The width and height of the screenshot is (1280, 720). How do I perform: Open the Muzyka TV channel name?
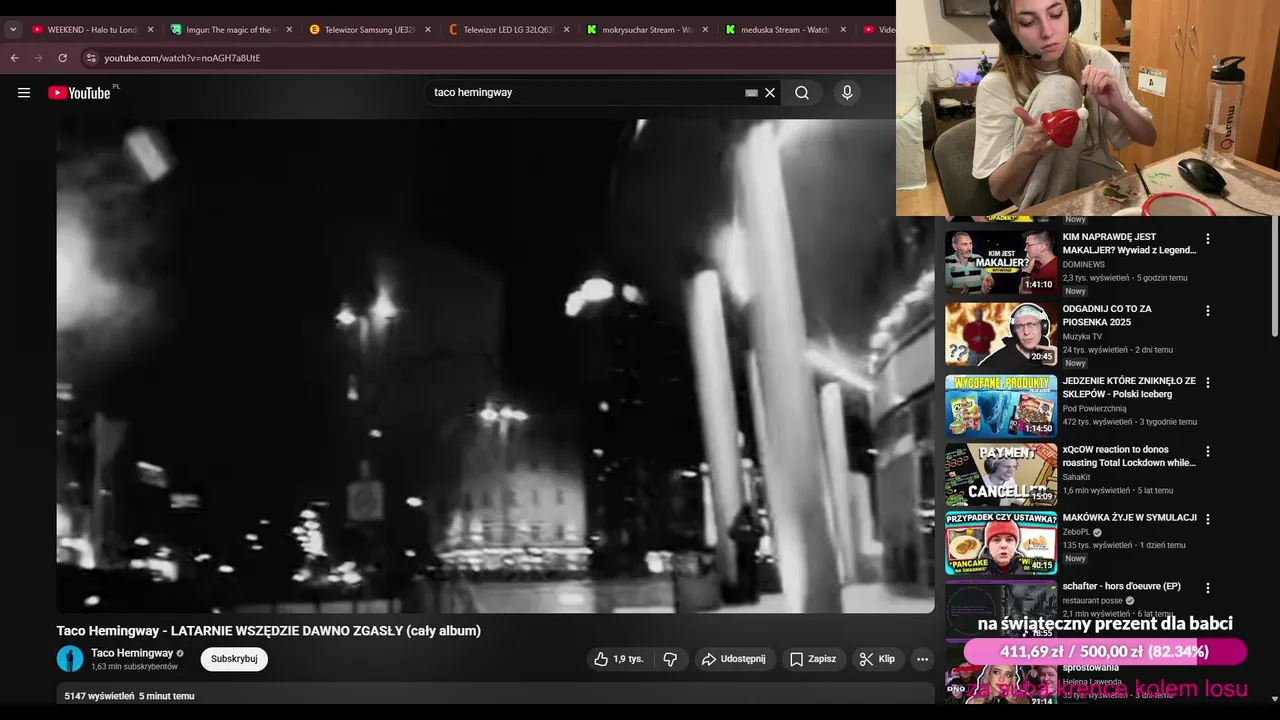[1082, 337]
